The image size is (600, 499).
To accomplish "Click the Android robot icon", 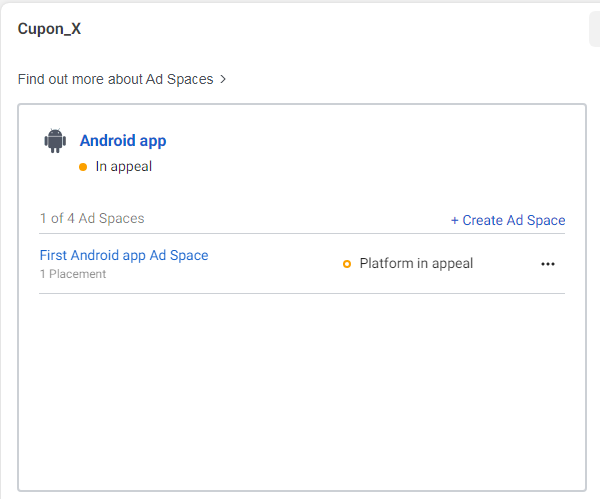I will tap(55, 141).
